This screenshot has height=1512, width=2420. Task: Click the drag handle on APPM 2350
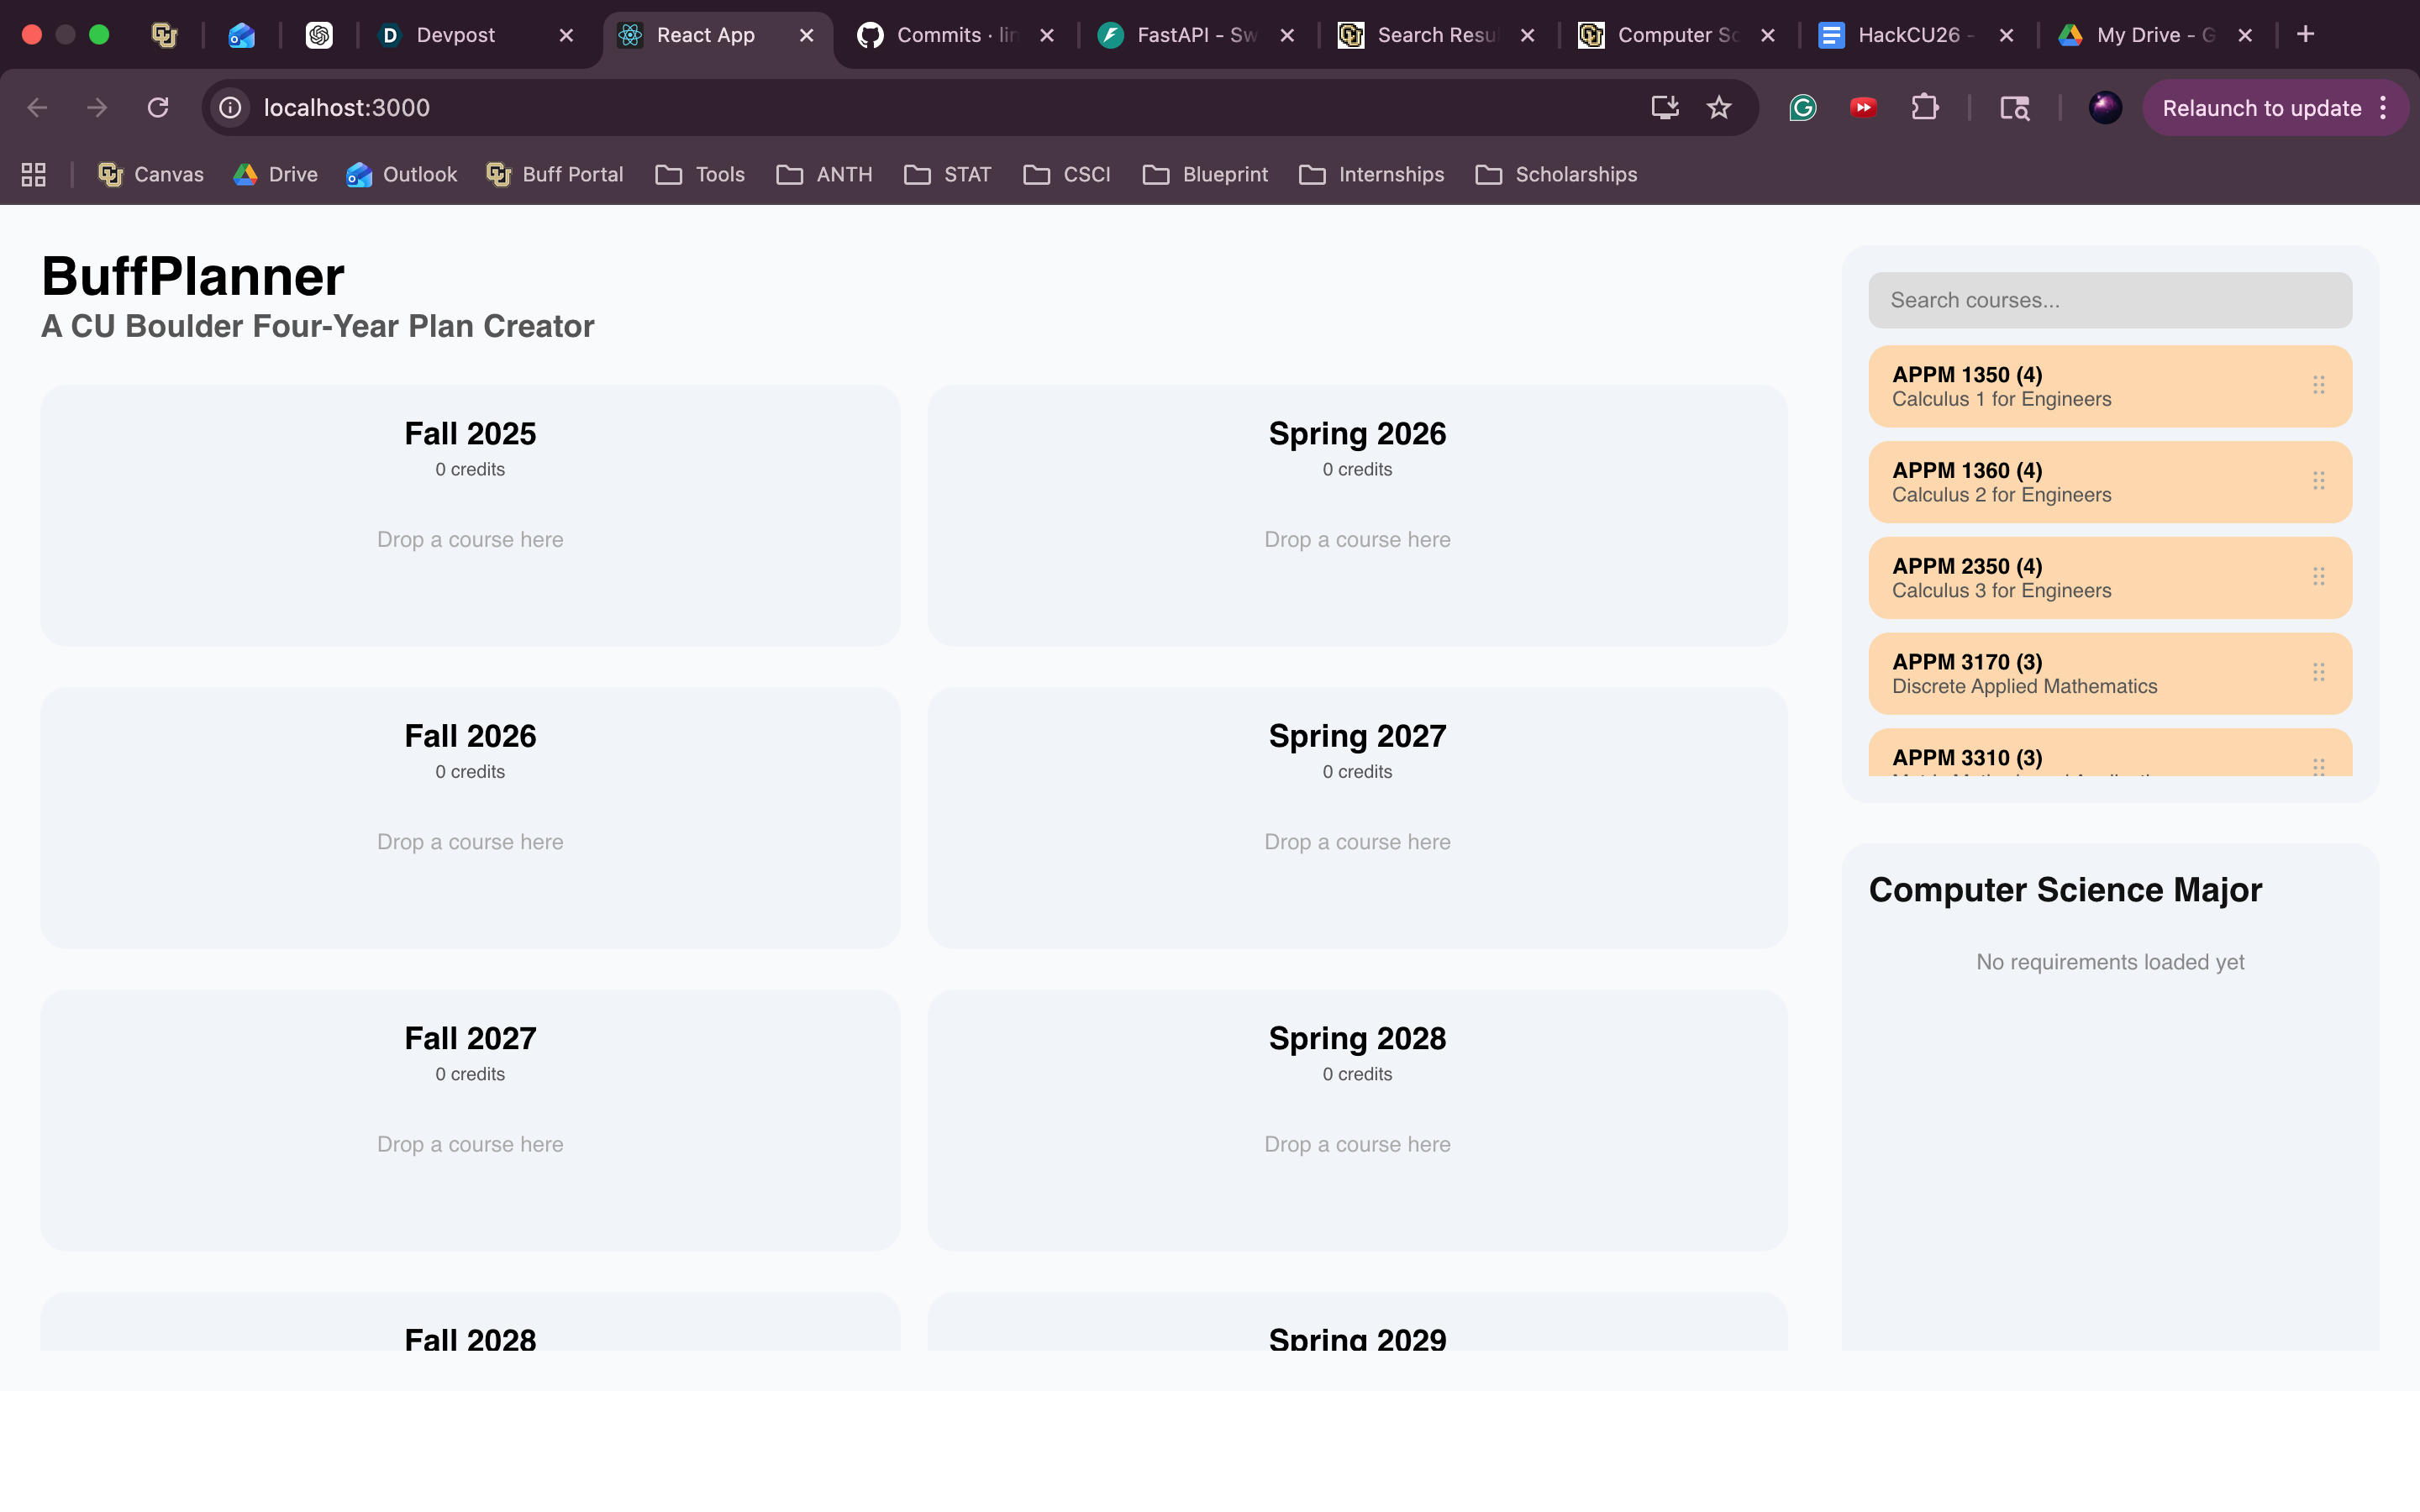coord(2318,577)
